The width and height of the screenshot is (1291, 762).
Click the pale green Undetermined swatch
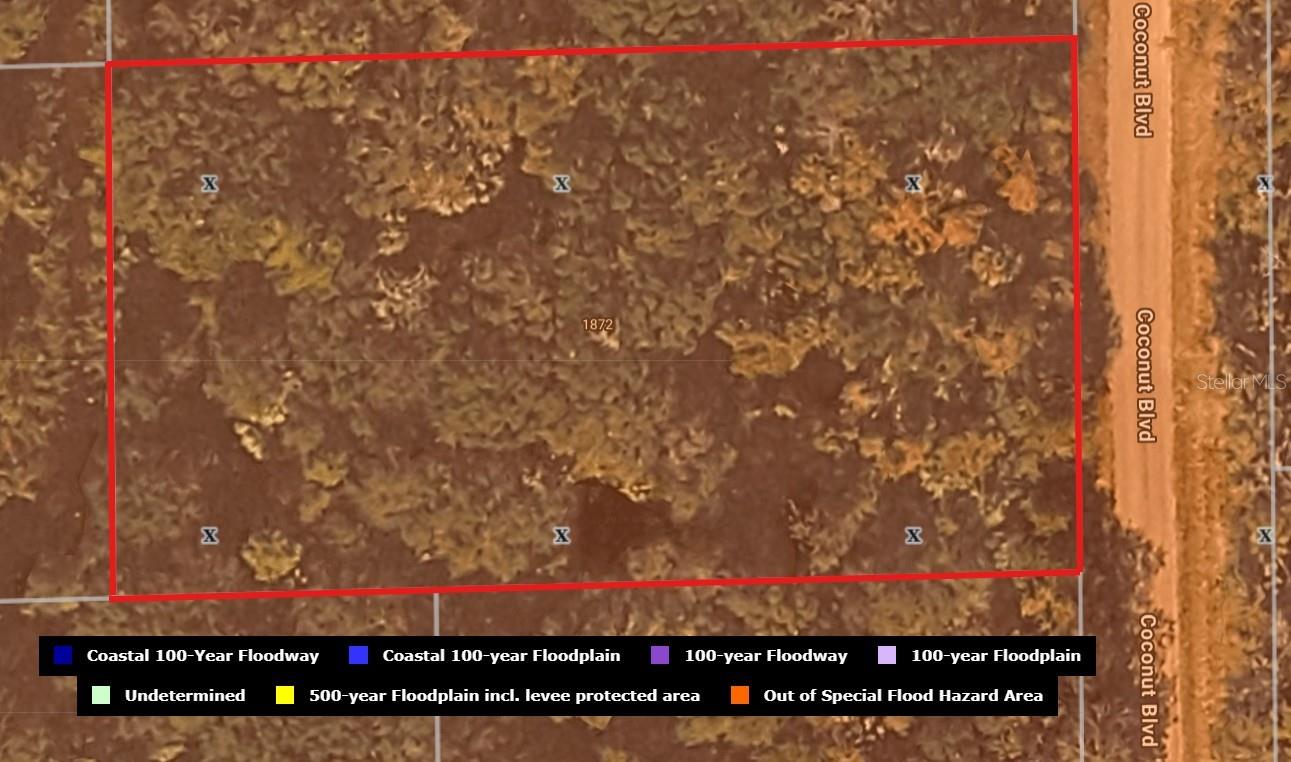click(x=100, y=695)
